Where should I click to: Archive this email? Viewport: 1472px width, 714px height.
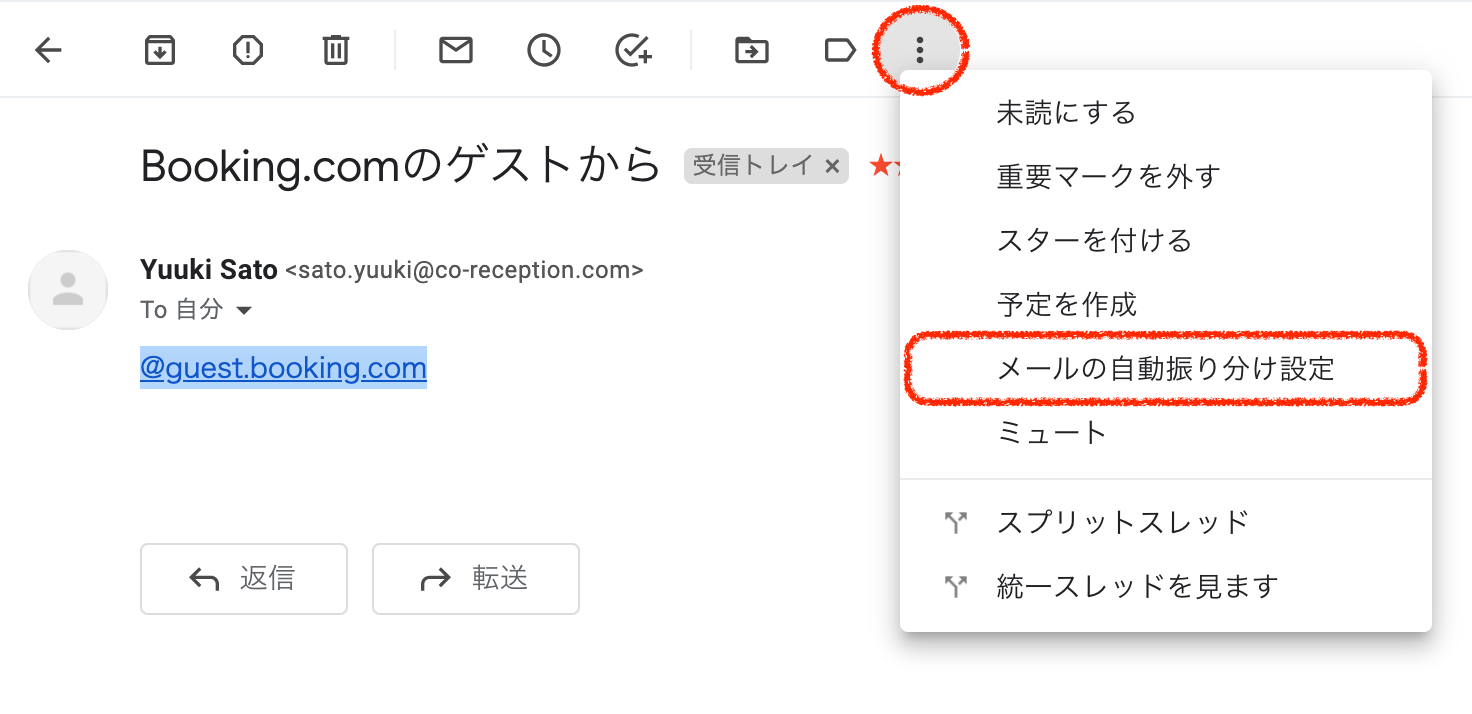coord(160,50)
